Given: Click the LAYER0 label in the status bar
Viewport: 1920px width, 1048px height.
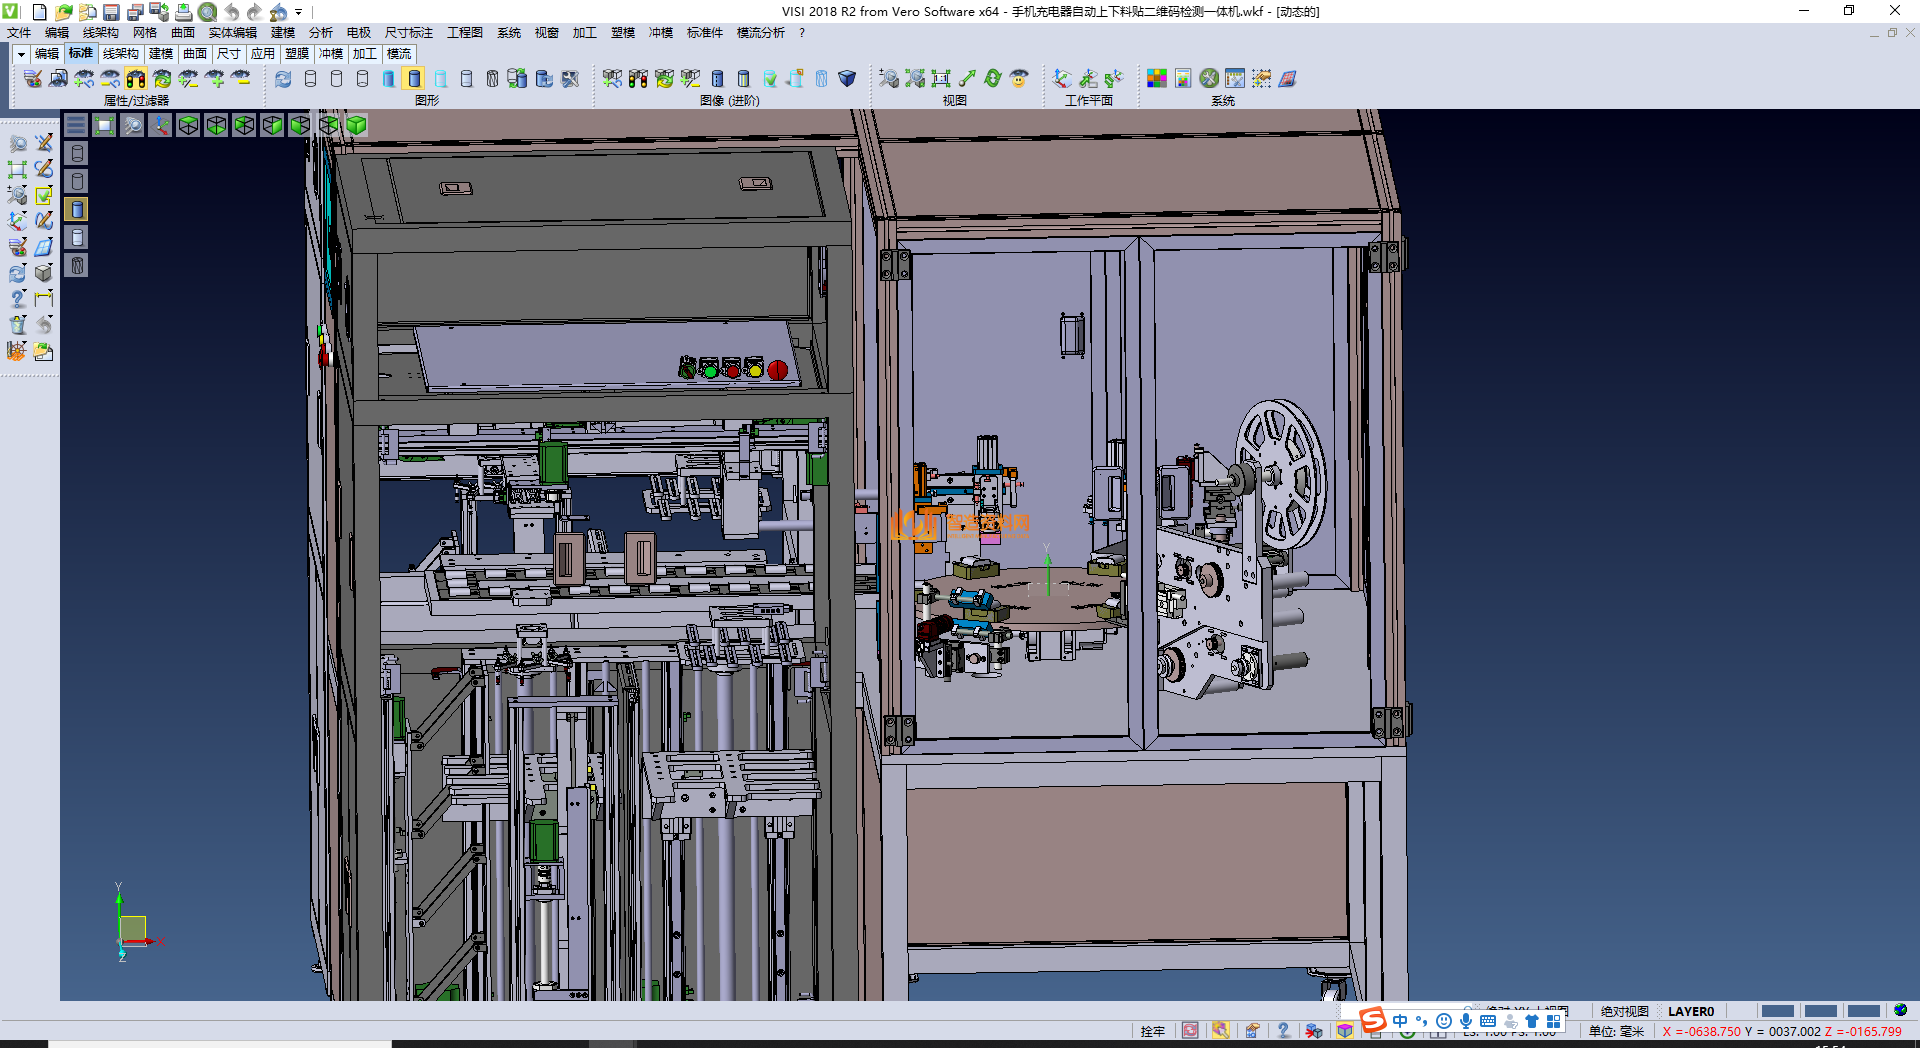Looking at the screenshot, I should [x=1690, y=1011].
